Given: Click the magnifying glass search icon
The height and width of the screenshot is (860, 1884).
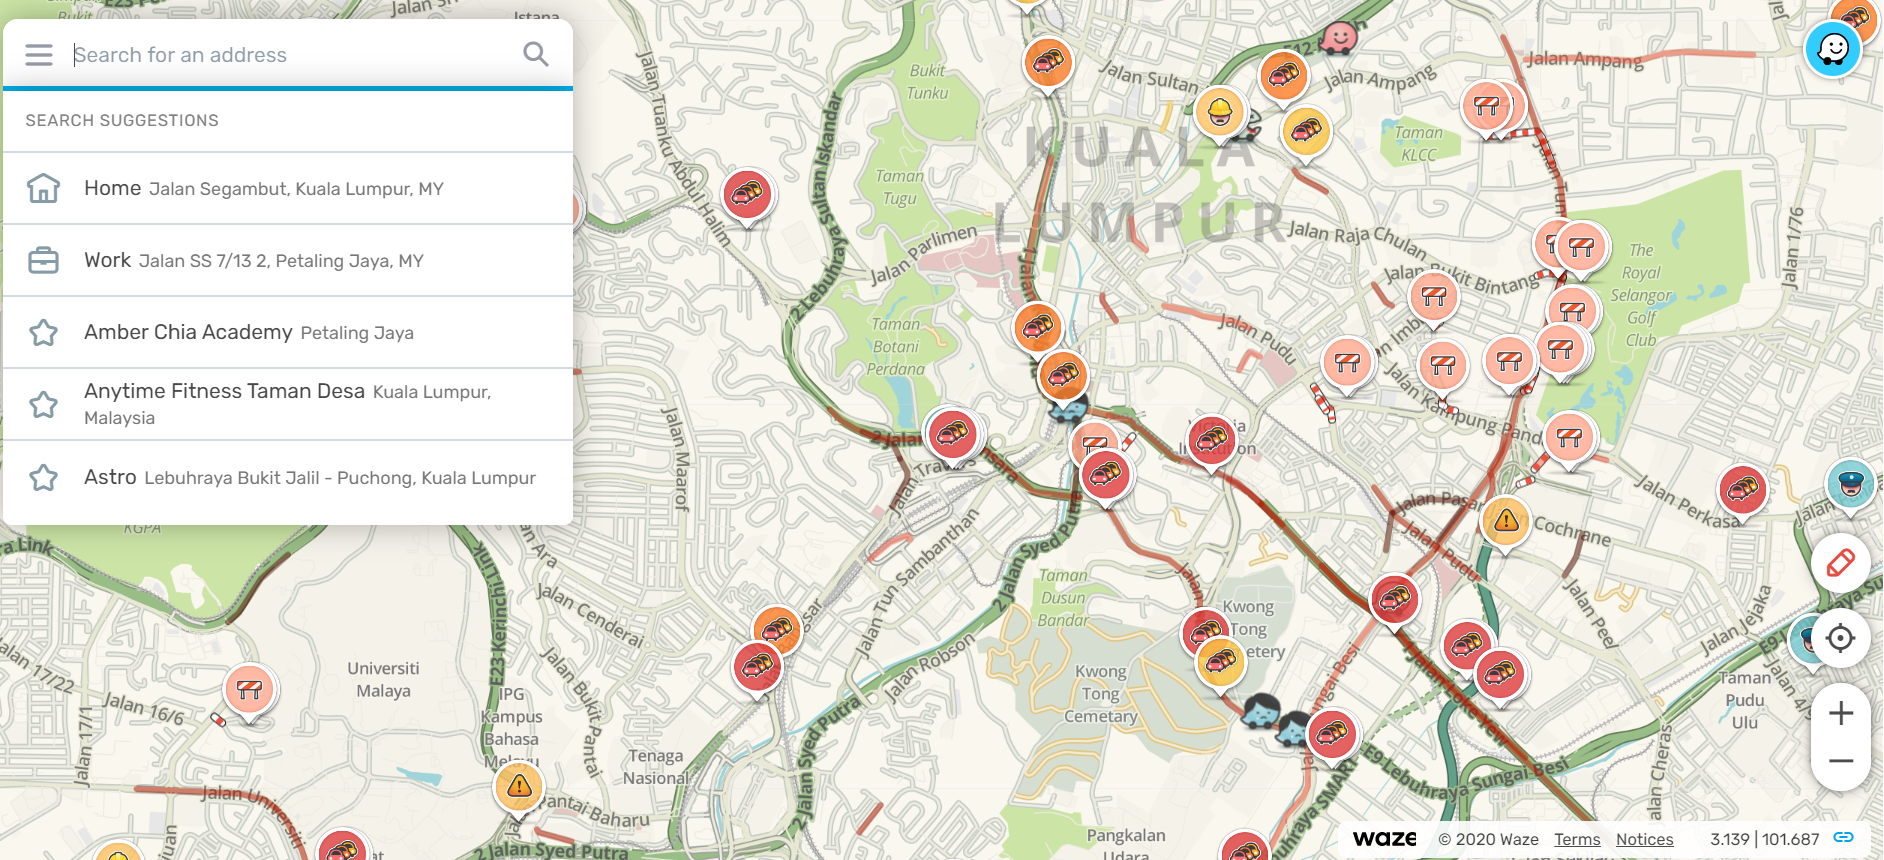Looking at the screenshot, I should [536, 54].
